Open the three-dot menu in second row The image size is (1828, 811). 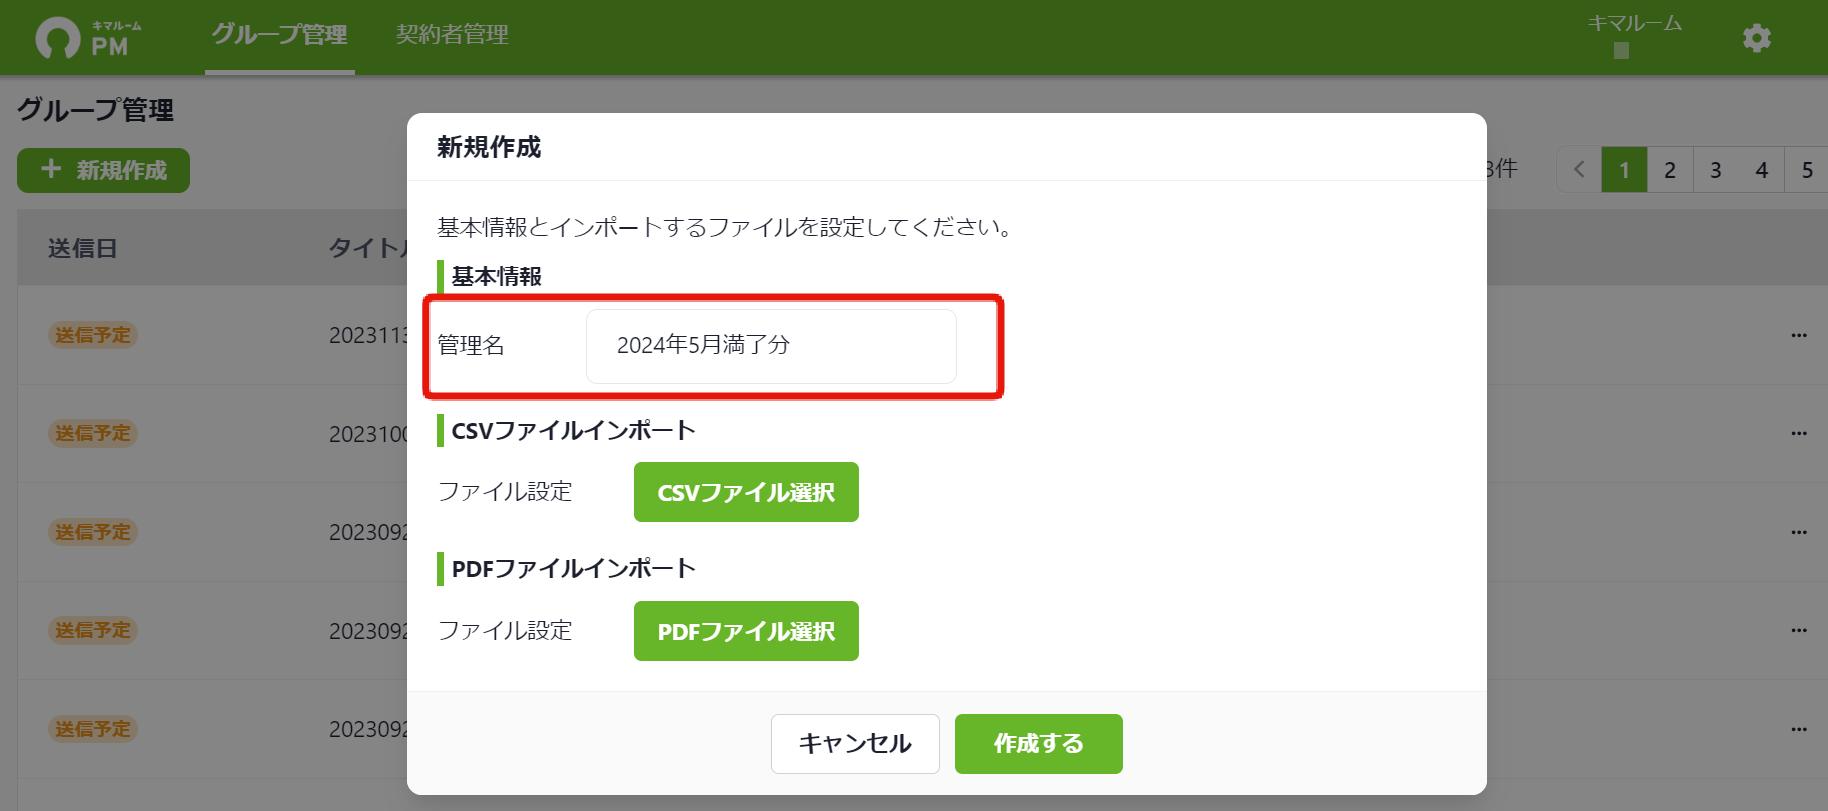tap(1799, 433)
